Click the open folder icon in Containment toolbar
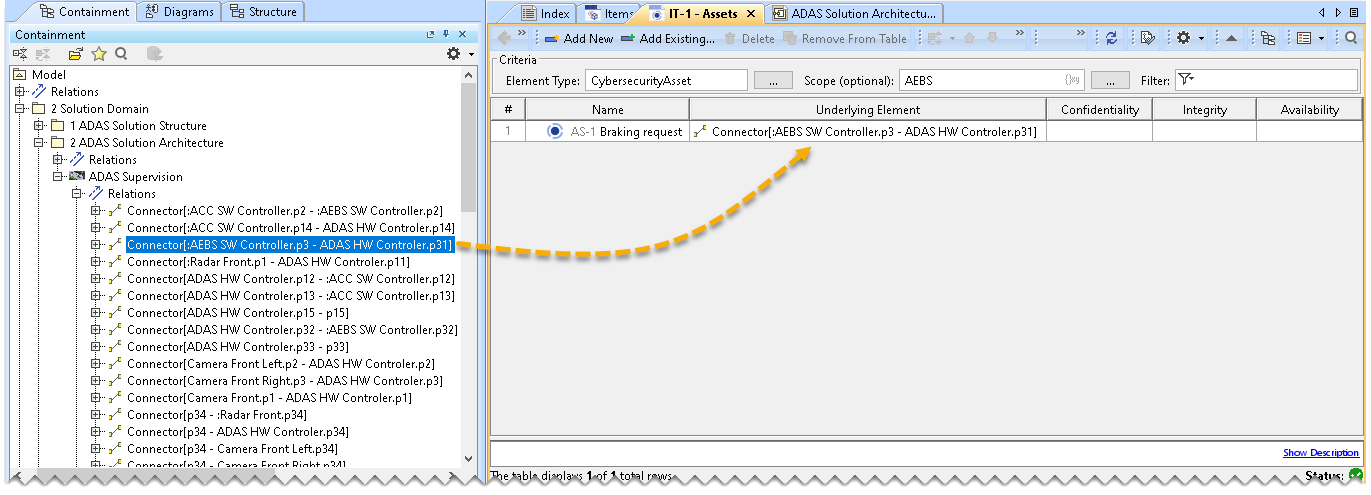This screenshot has height=495, width=1371. pyautogui.click(x=75, y=54)
